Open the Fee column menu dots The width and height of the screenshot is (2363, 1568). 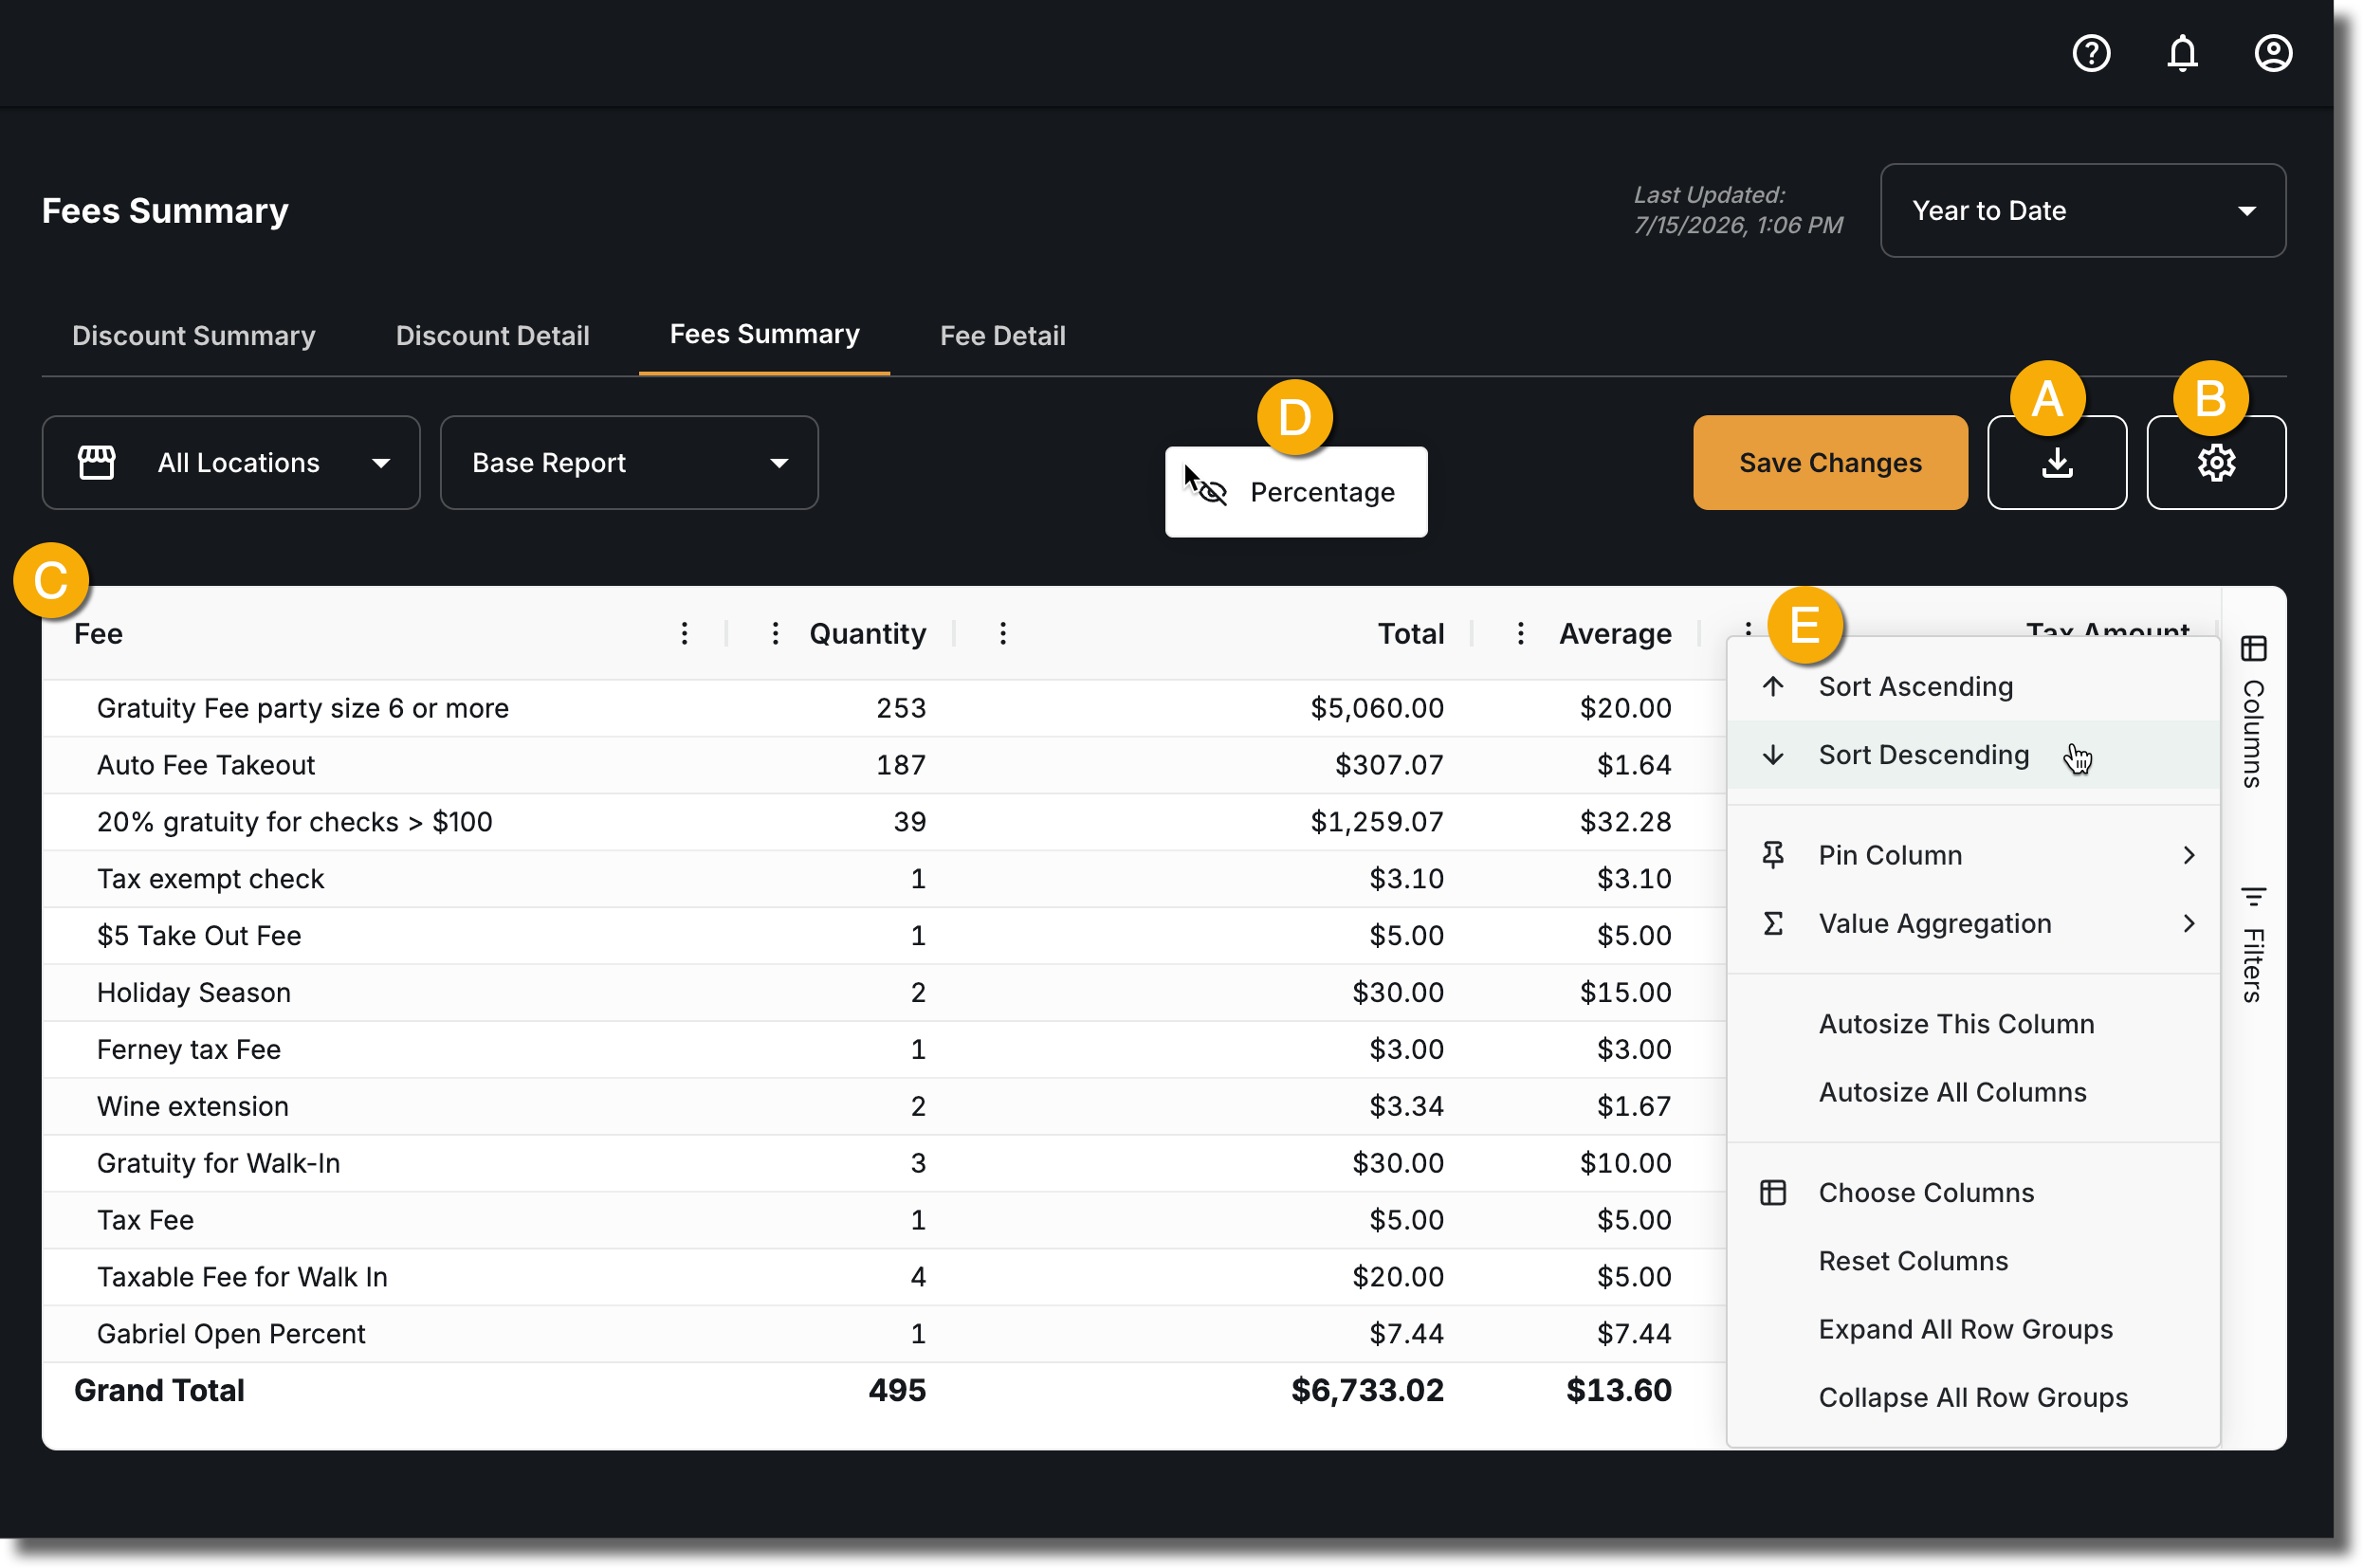click(x=684, y=634)
